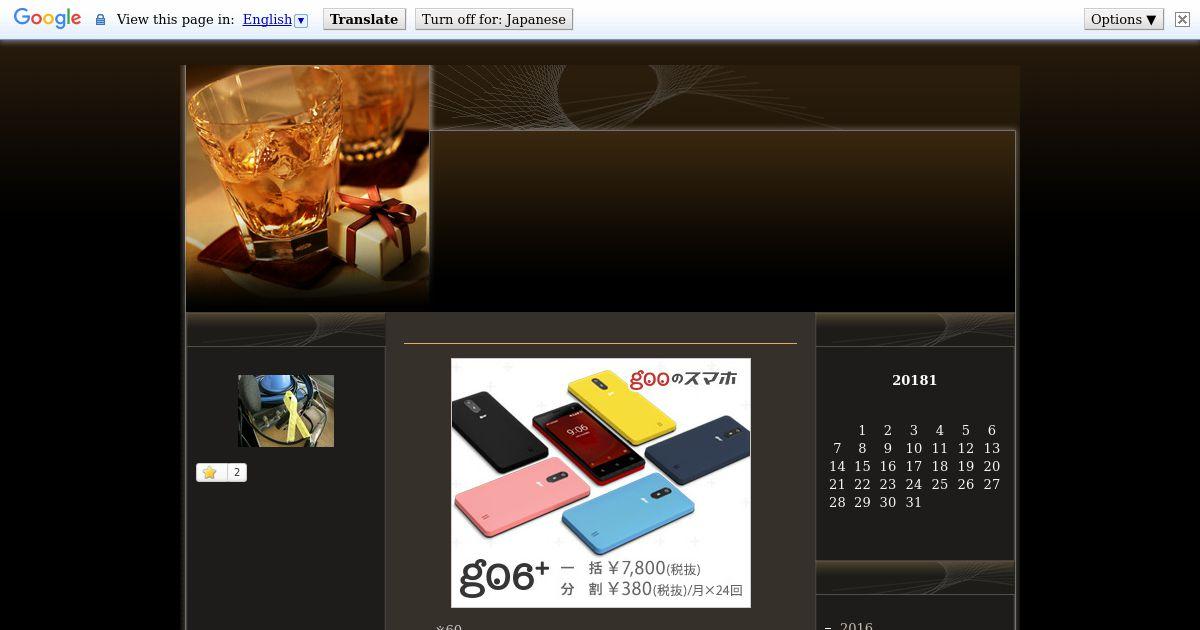
Task: Select calendar date 7
Action: 837,448
